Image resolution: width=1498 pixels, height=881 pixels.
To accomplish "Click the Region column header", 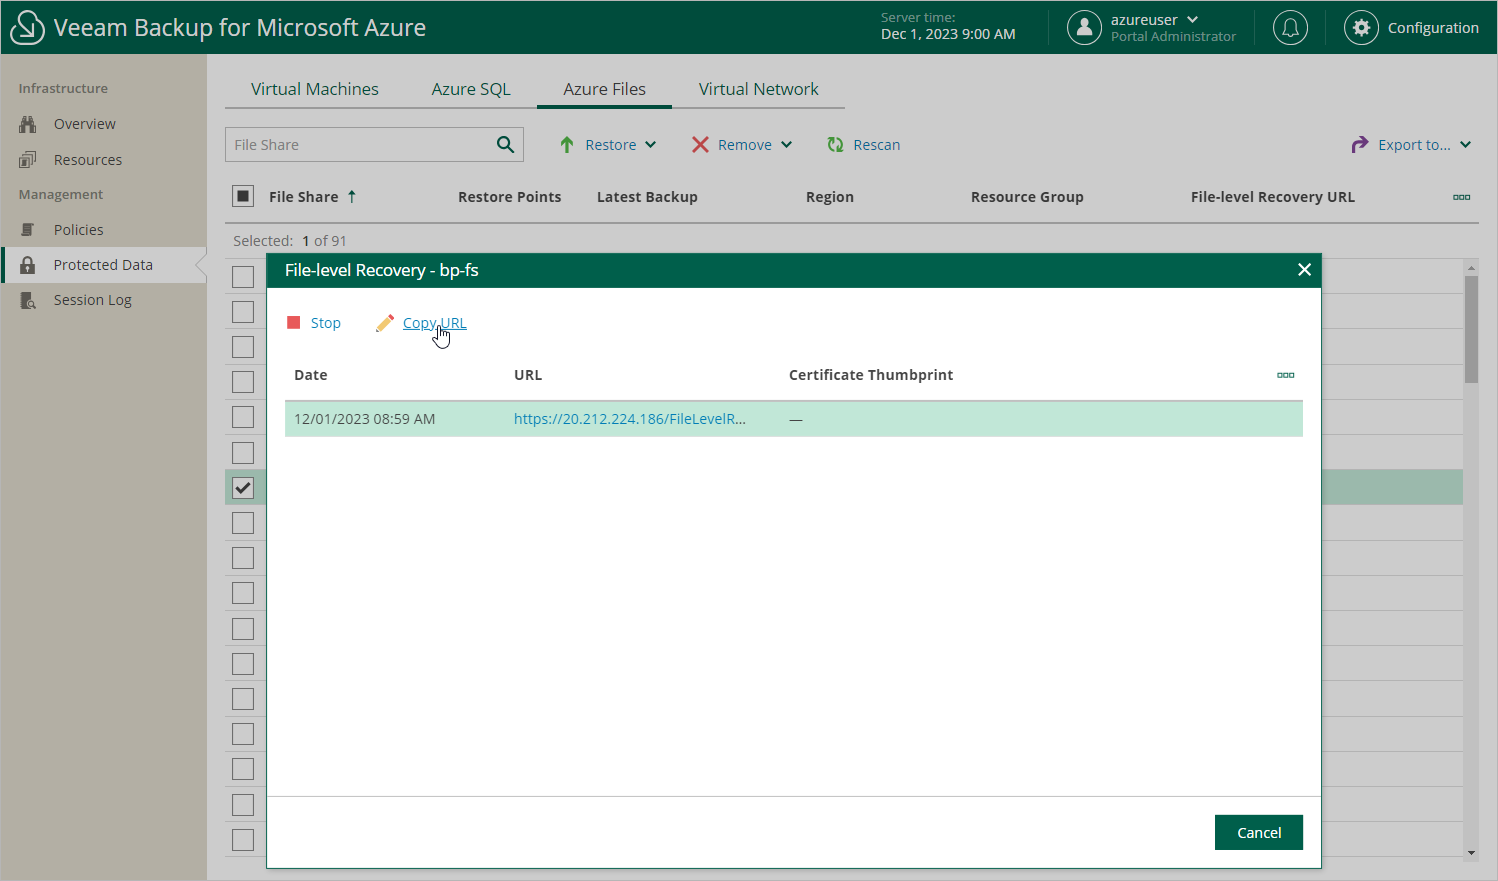I will (830, 197).
